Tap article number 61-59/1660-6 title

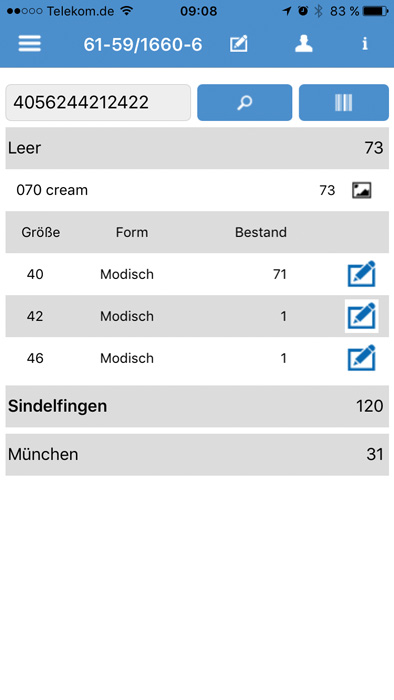coord(143,44)
